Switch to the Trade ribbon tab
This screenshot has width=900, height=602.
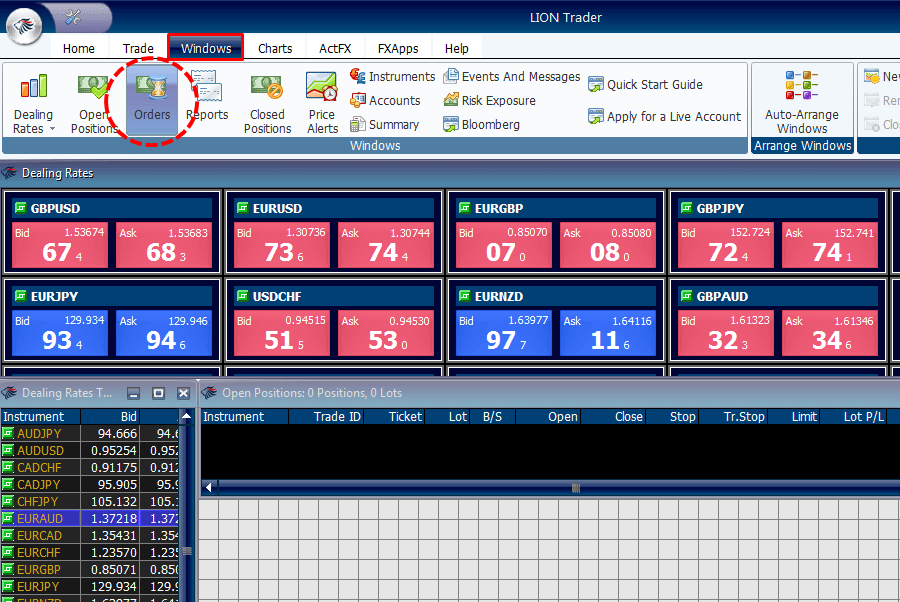138,48
